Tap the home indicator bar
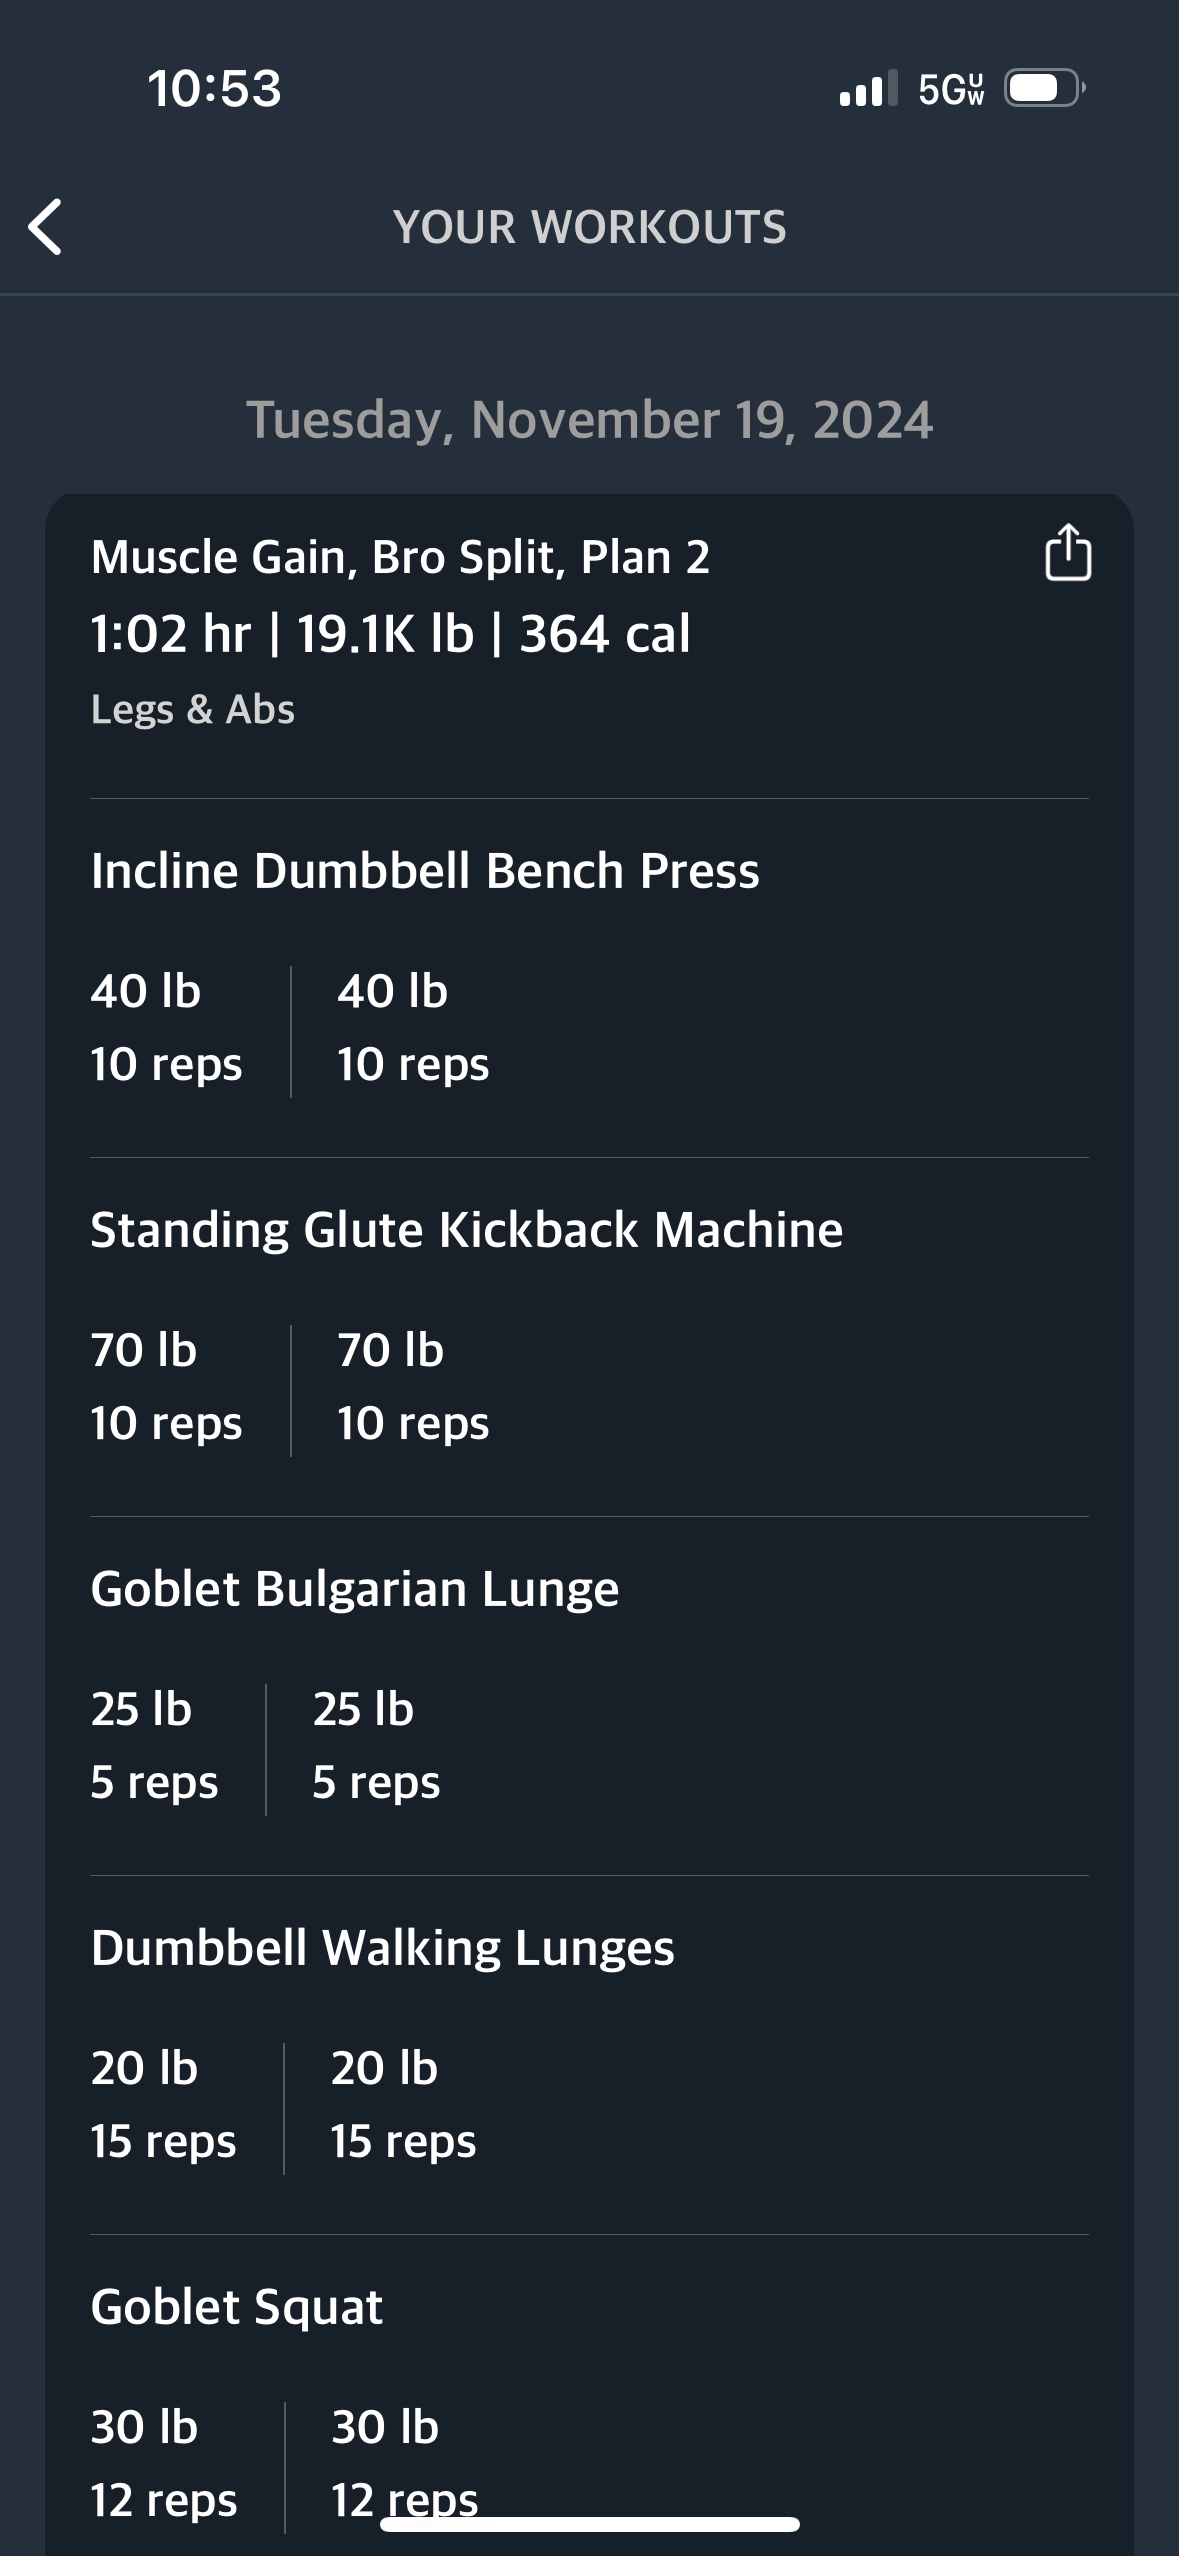This screenshot has width=1179, height=2556. 589,2524
